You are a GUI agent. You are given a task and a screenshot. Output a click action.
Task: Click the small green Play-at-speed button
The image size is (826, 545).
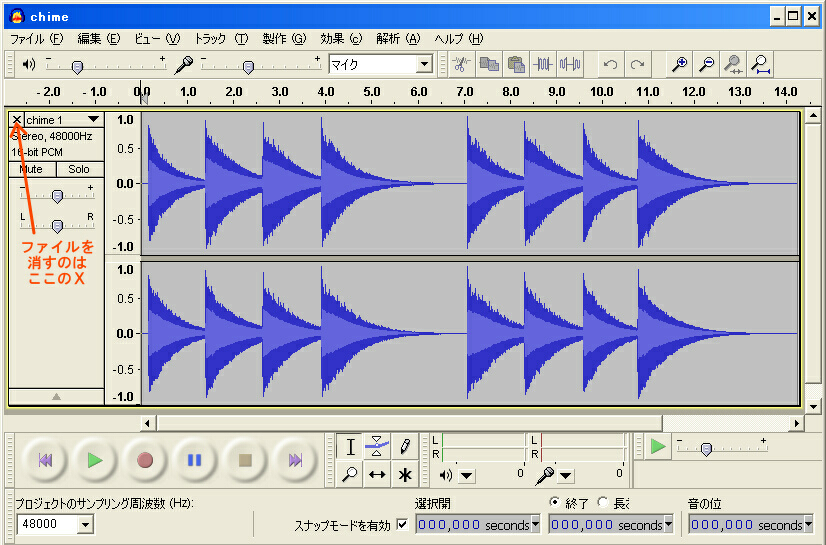point(658,447)
